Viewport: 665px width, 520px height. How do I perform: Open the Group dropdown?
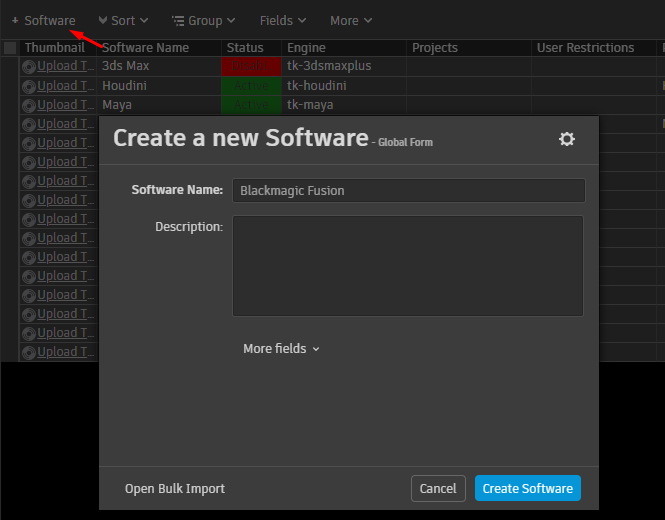tap(204, 20)
